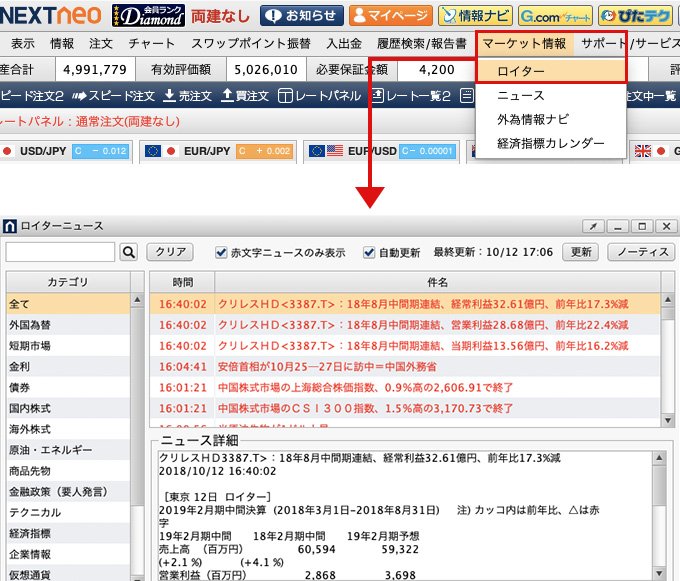Screen dimensions: 680x581
Task: Launch G.com チャート
Action: [555, 16]
